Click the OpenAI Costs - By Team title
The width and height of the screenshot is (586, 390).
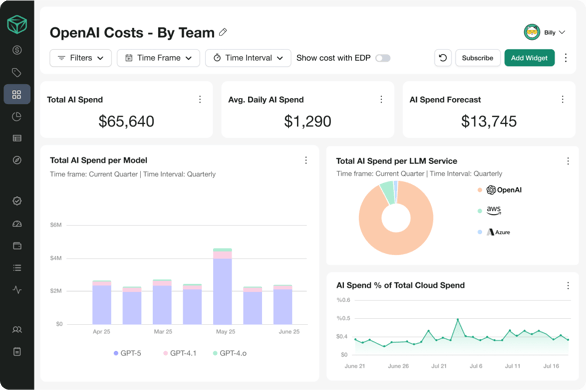click(x=132, y=32)
